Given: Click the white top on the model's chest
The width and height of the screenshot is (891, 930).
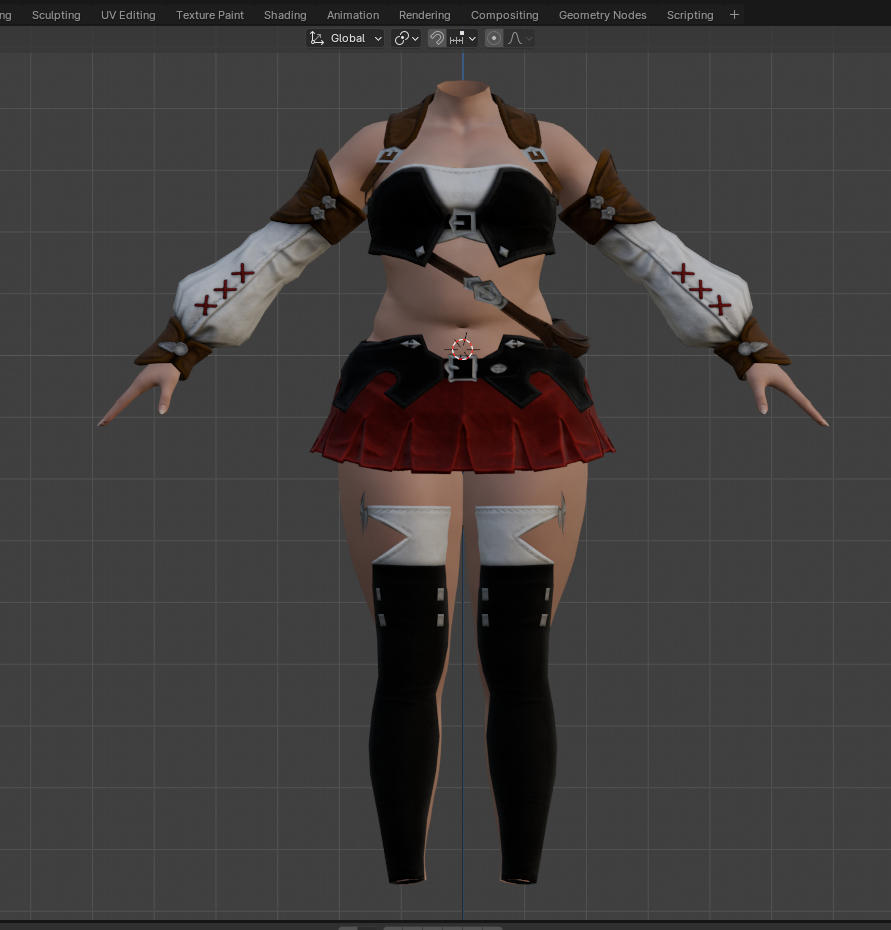Looking at the screenshot, I should (462, 185).
